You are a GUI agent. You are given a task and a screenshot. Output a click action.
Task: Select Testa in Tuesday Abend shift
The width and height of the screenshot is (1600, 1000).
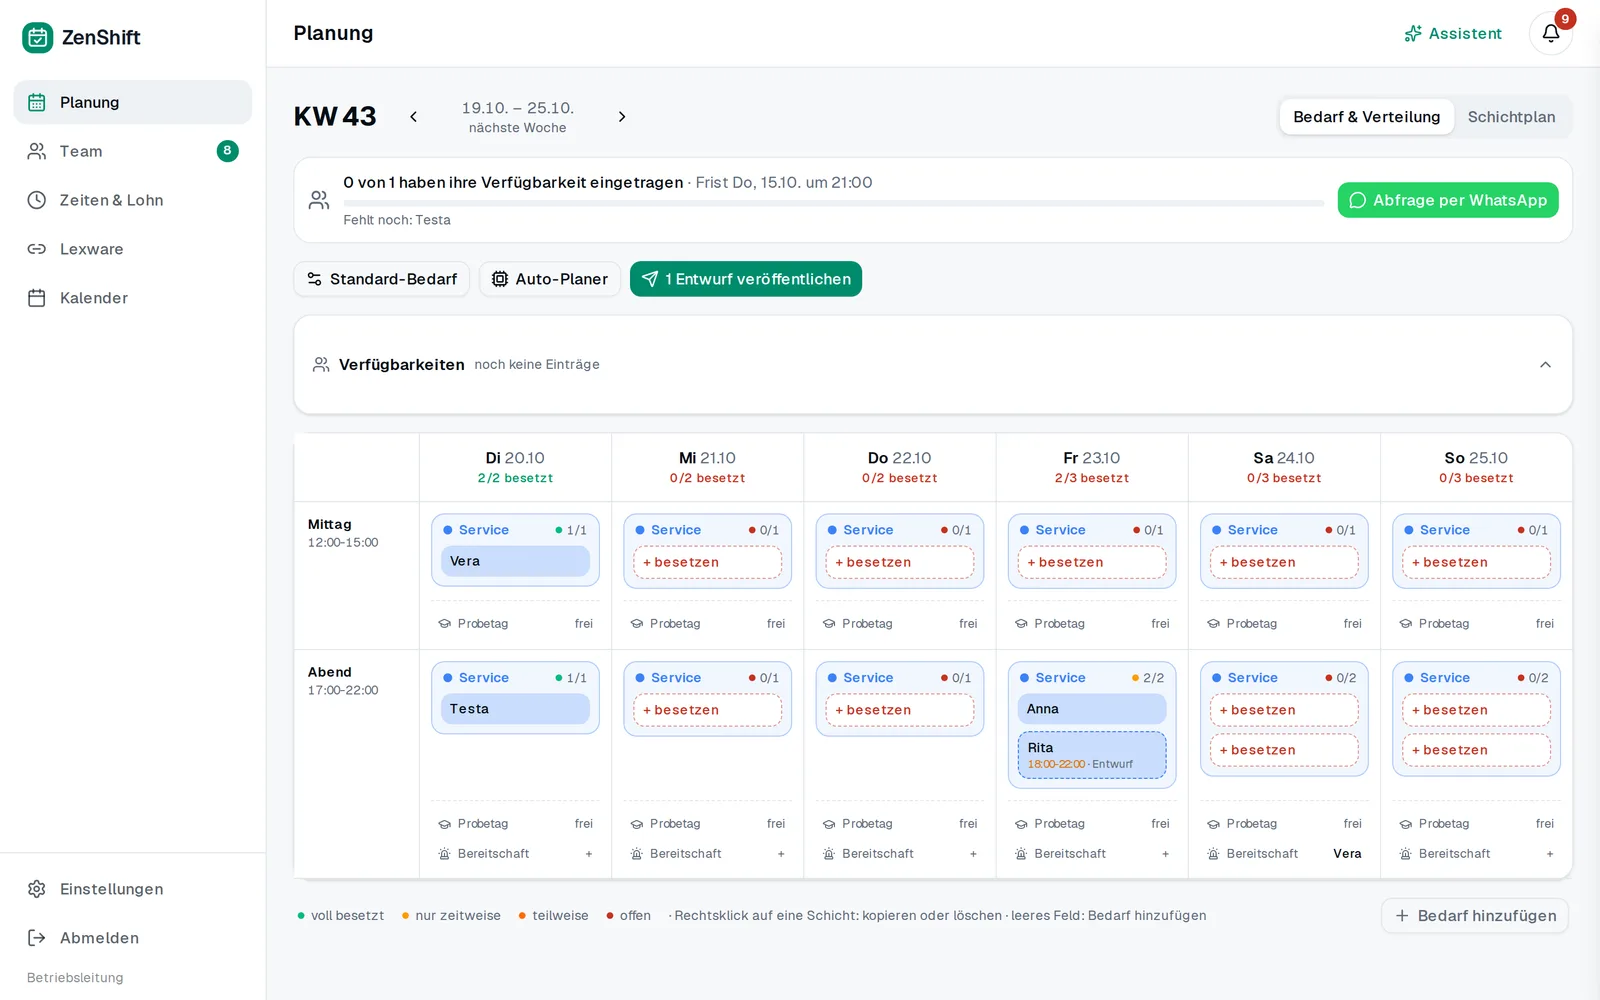515,709
